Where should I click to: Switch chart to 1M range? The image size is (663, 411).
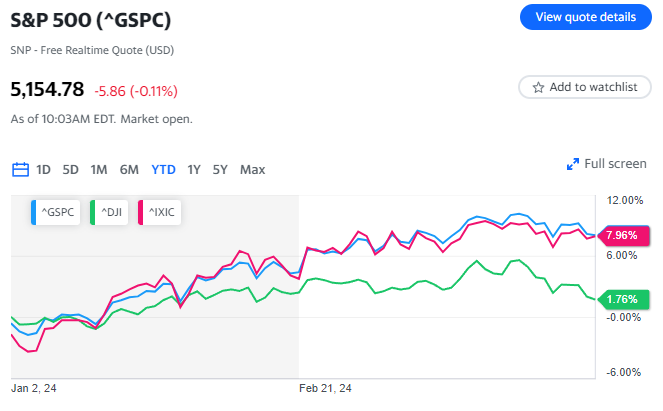click(99, 169)
